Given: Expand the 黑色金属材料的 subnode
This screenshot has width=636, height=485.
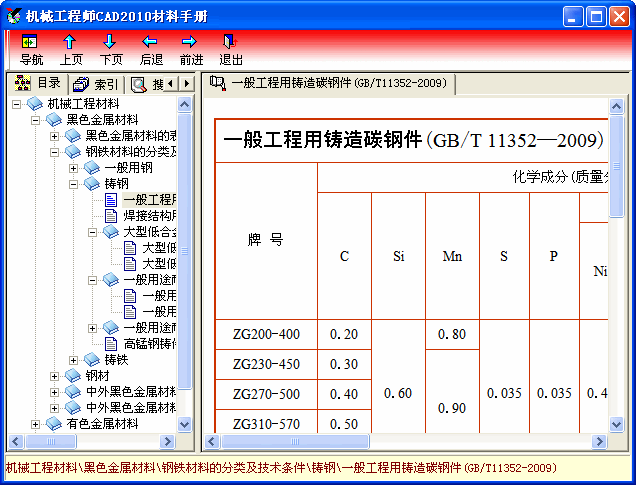Looking at the screenshot, I should coord(54,136).
